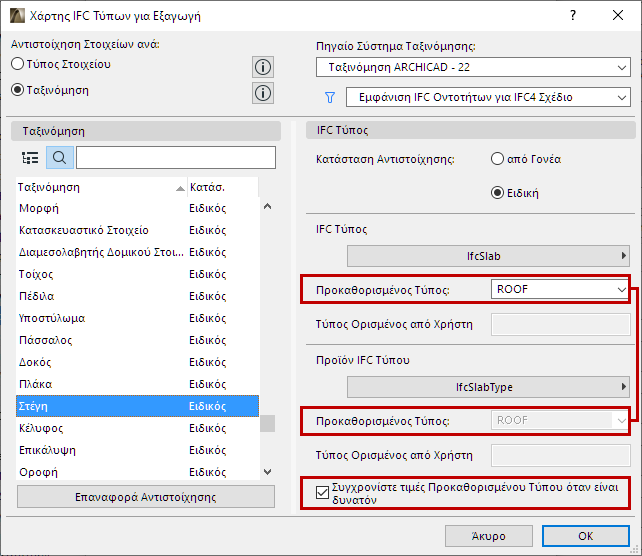The height and width of the screenshot is (556, 642).
Task: Select the Επικάλυψη row
Action: [x=137, y=450]
